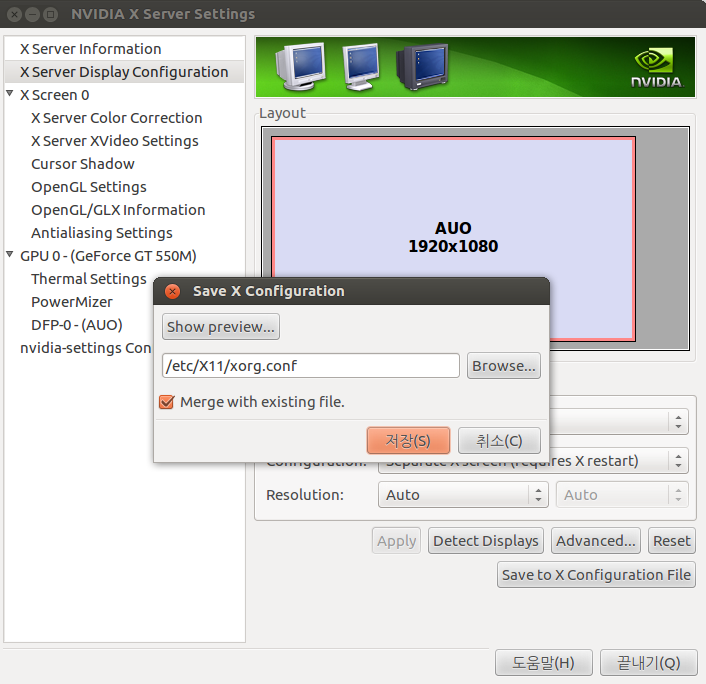The image size is (706, 684).
Task: Toggle Merge with existing file checkbox
Action: point(167,402)
